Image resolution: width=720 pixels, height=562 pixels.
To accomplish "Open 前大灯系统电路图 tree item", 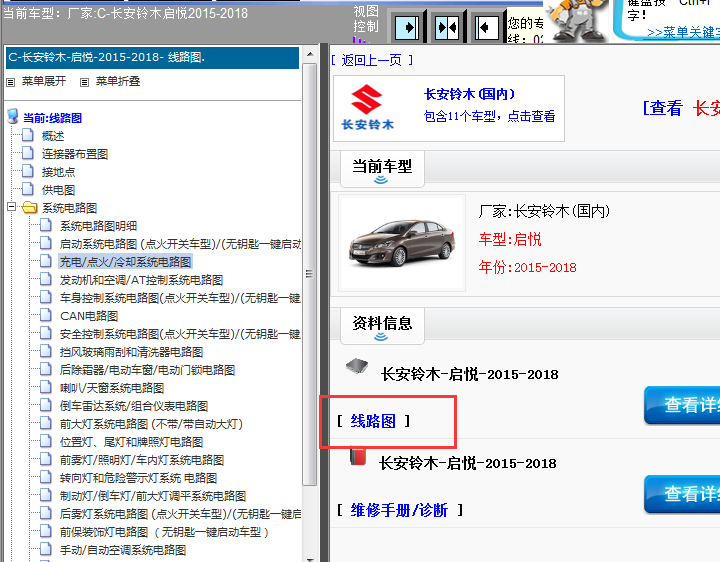I will (151, 423).
